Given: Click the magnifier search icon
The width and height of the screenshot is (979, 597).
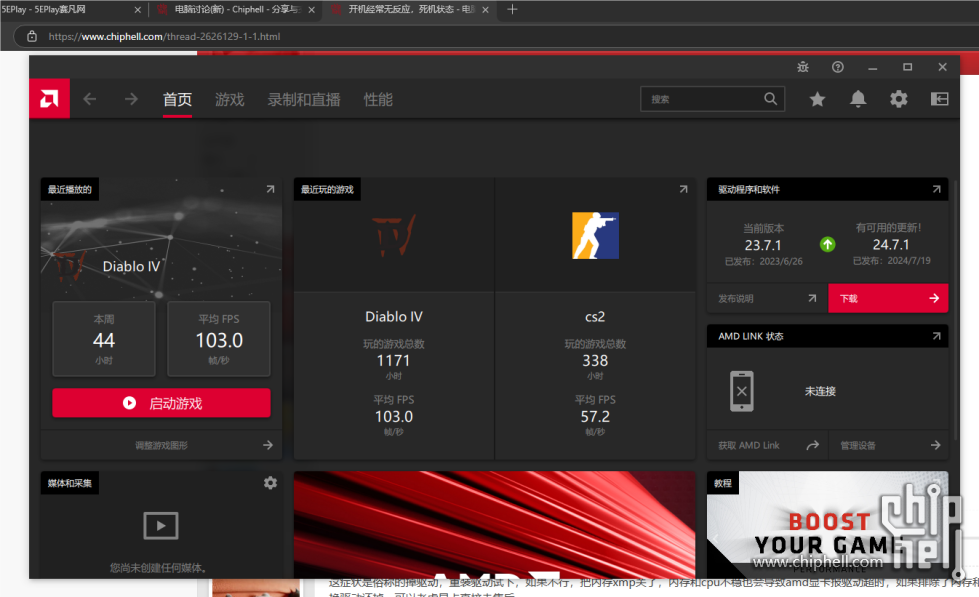Looking at the screenshot, I should pos(770,99).
